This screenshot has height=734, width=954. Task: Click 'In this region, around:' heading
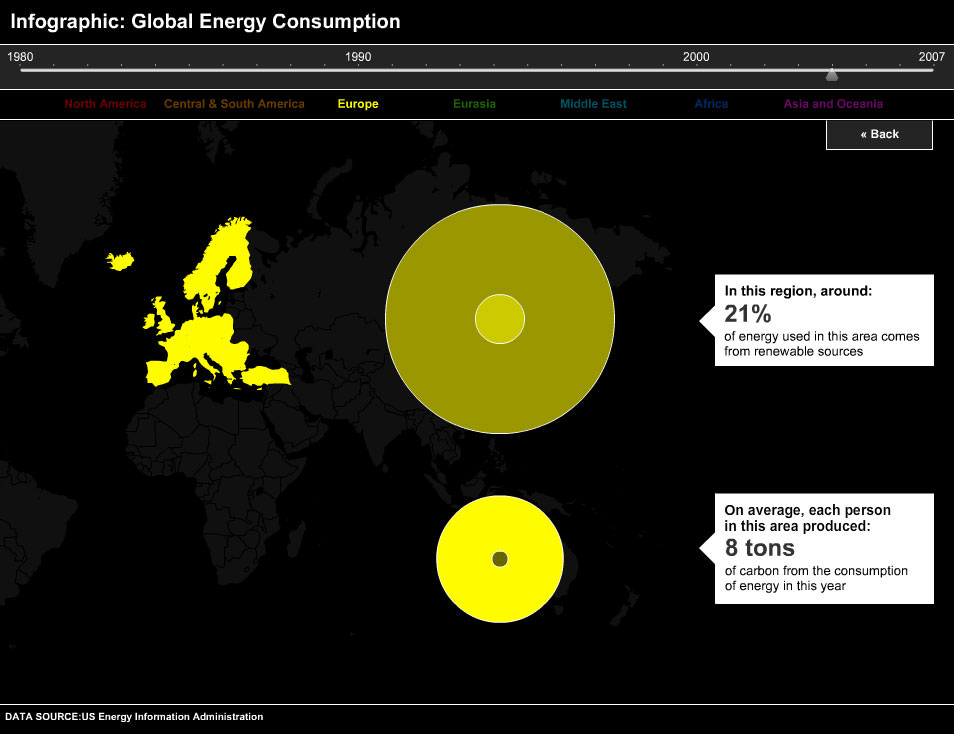click(798, 291)
